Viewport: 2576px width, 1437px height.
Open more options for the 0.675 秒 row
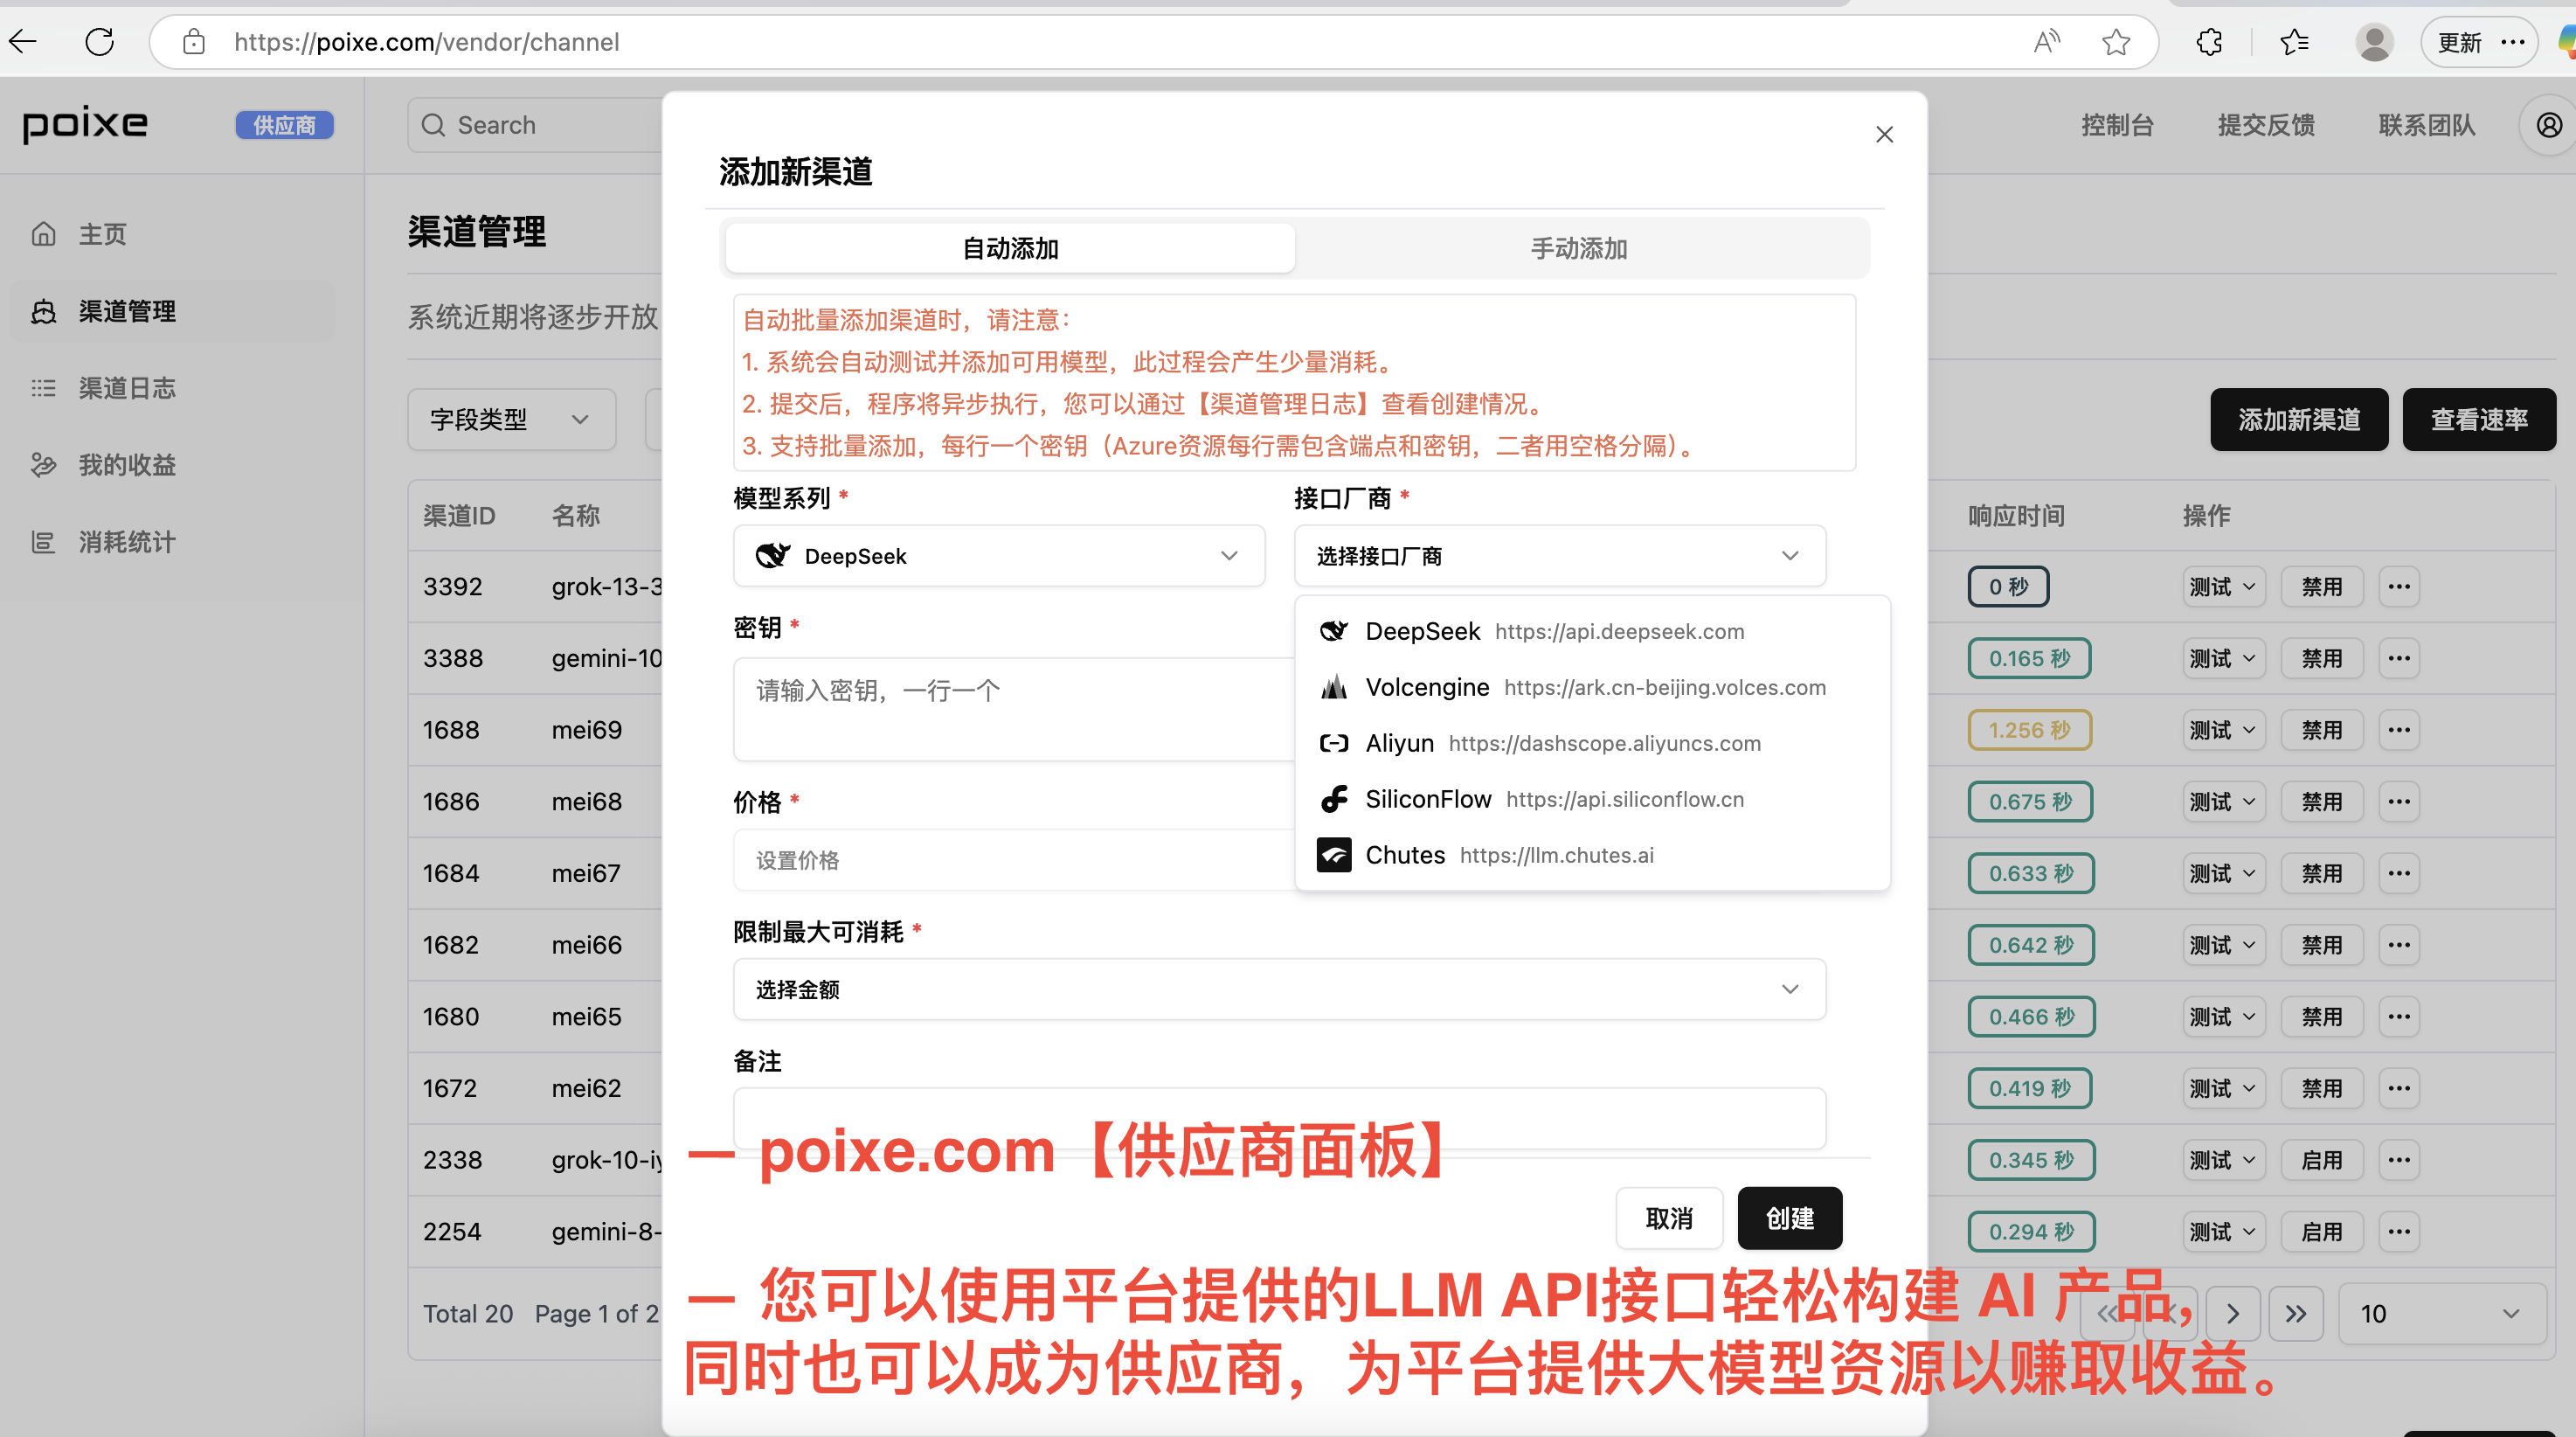pyautogui.click(x=2399, y=802)
